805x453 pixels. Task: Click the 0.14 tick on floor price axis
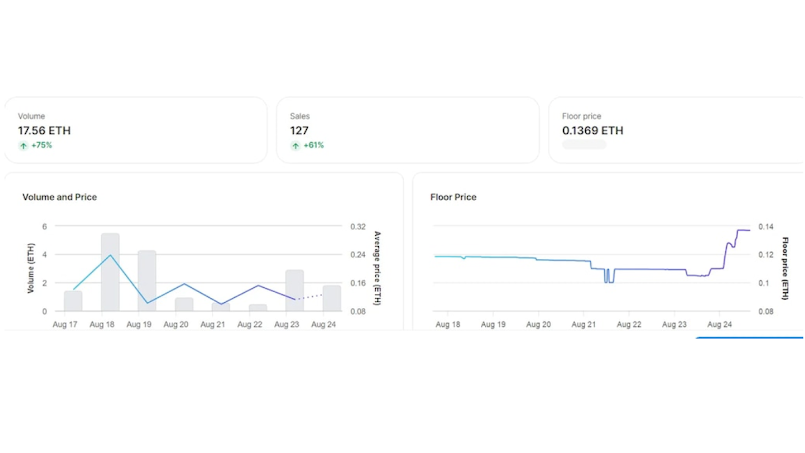(765, 226)
